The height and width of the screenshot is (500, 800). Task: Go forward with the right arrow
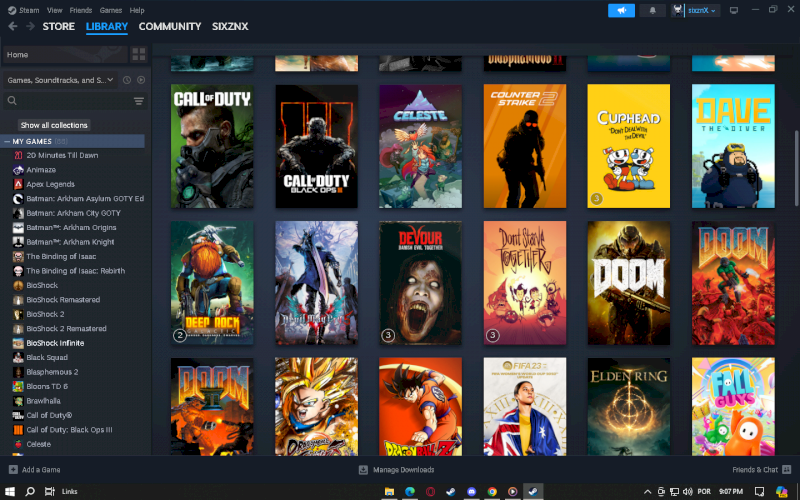pyautogui.click(x=30, y=27)
